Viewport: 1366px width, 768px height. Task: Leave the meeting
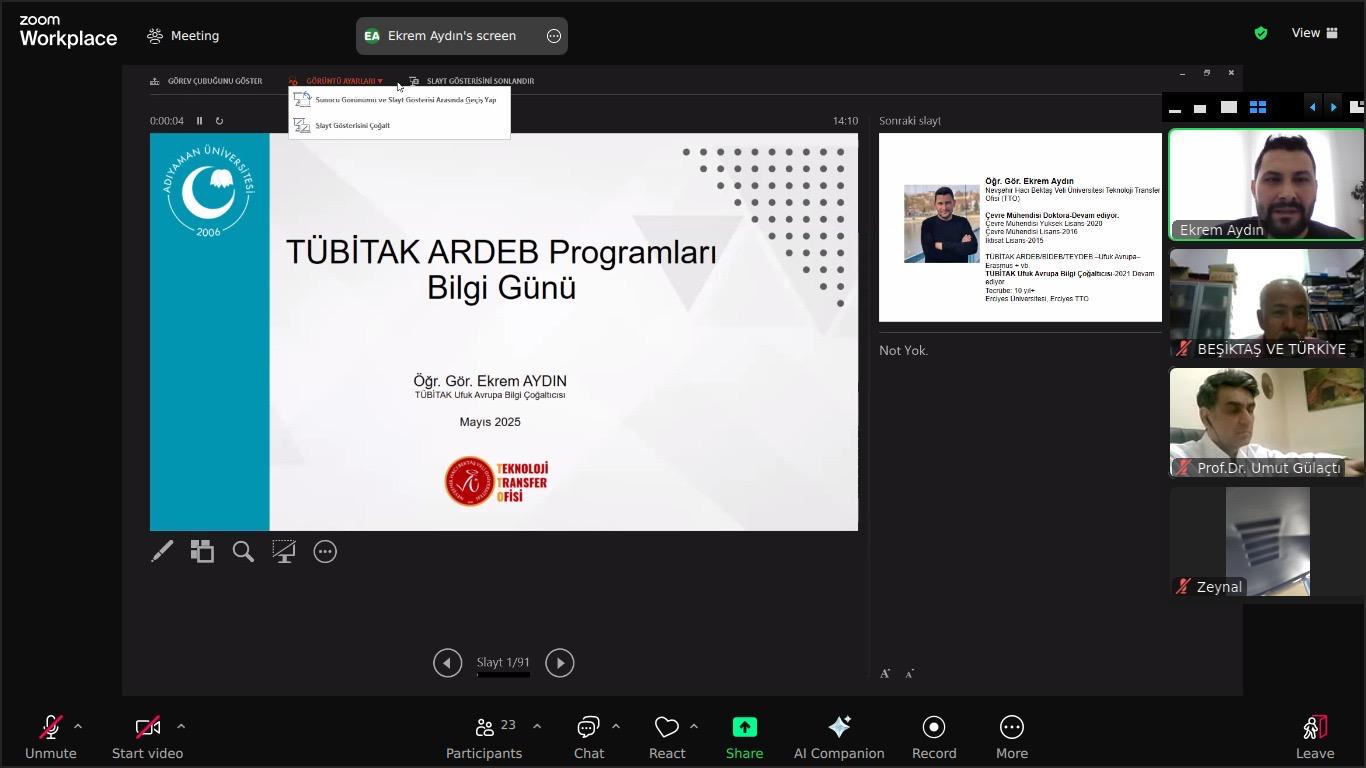pos(1315,737)
